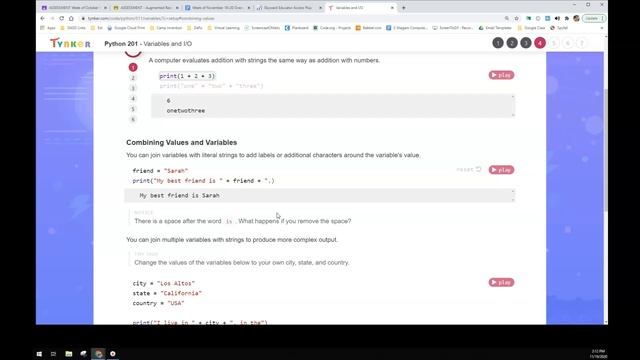The width and height of the screenshot is (640, 360).
Task: Switch to ASSESSMENT Augmented tab
Action: coord(146,8)
